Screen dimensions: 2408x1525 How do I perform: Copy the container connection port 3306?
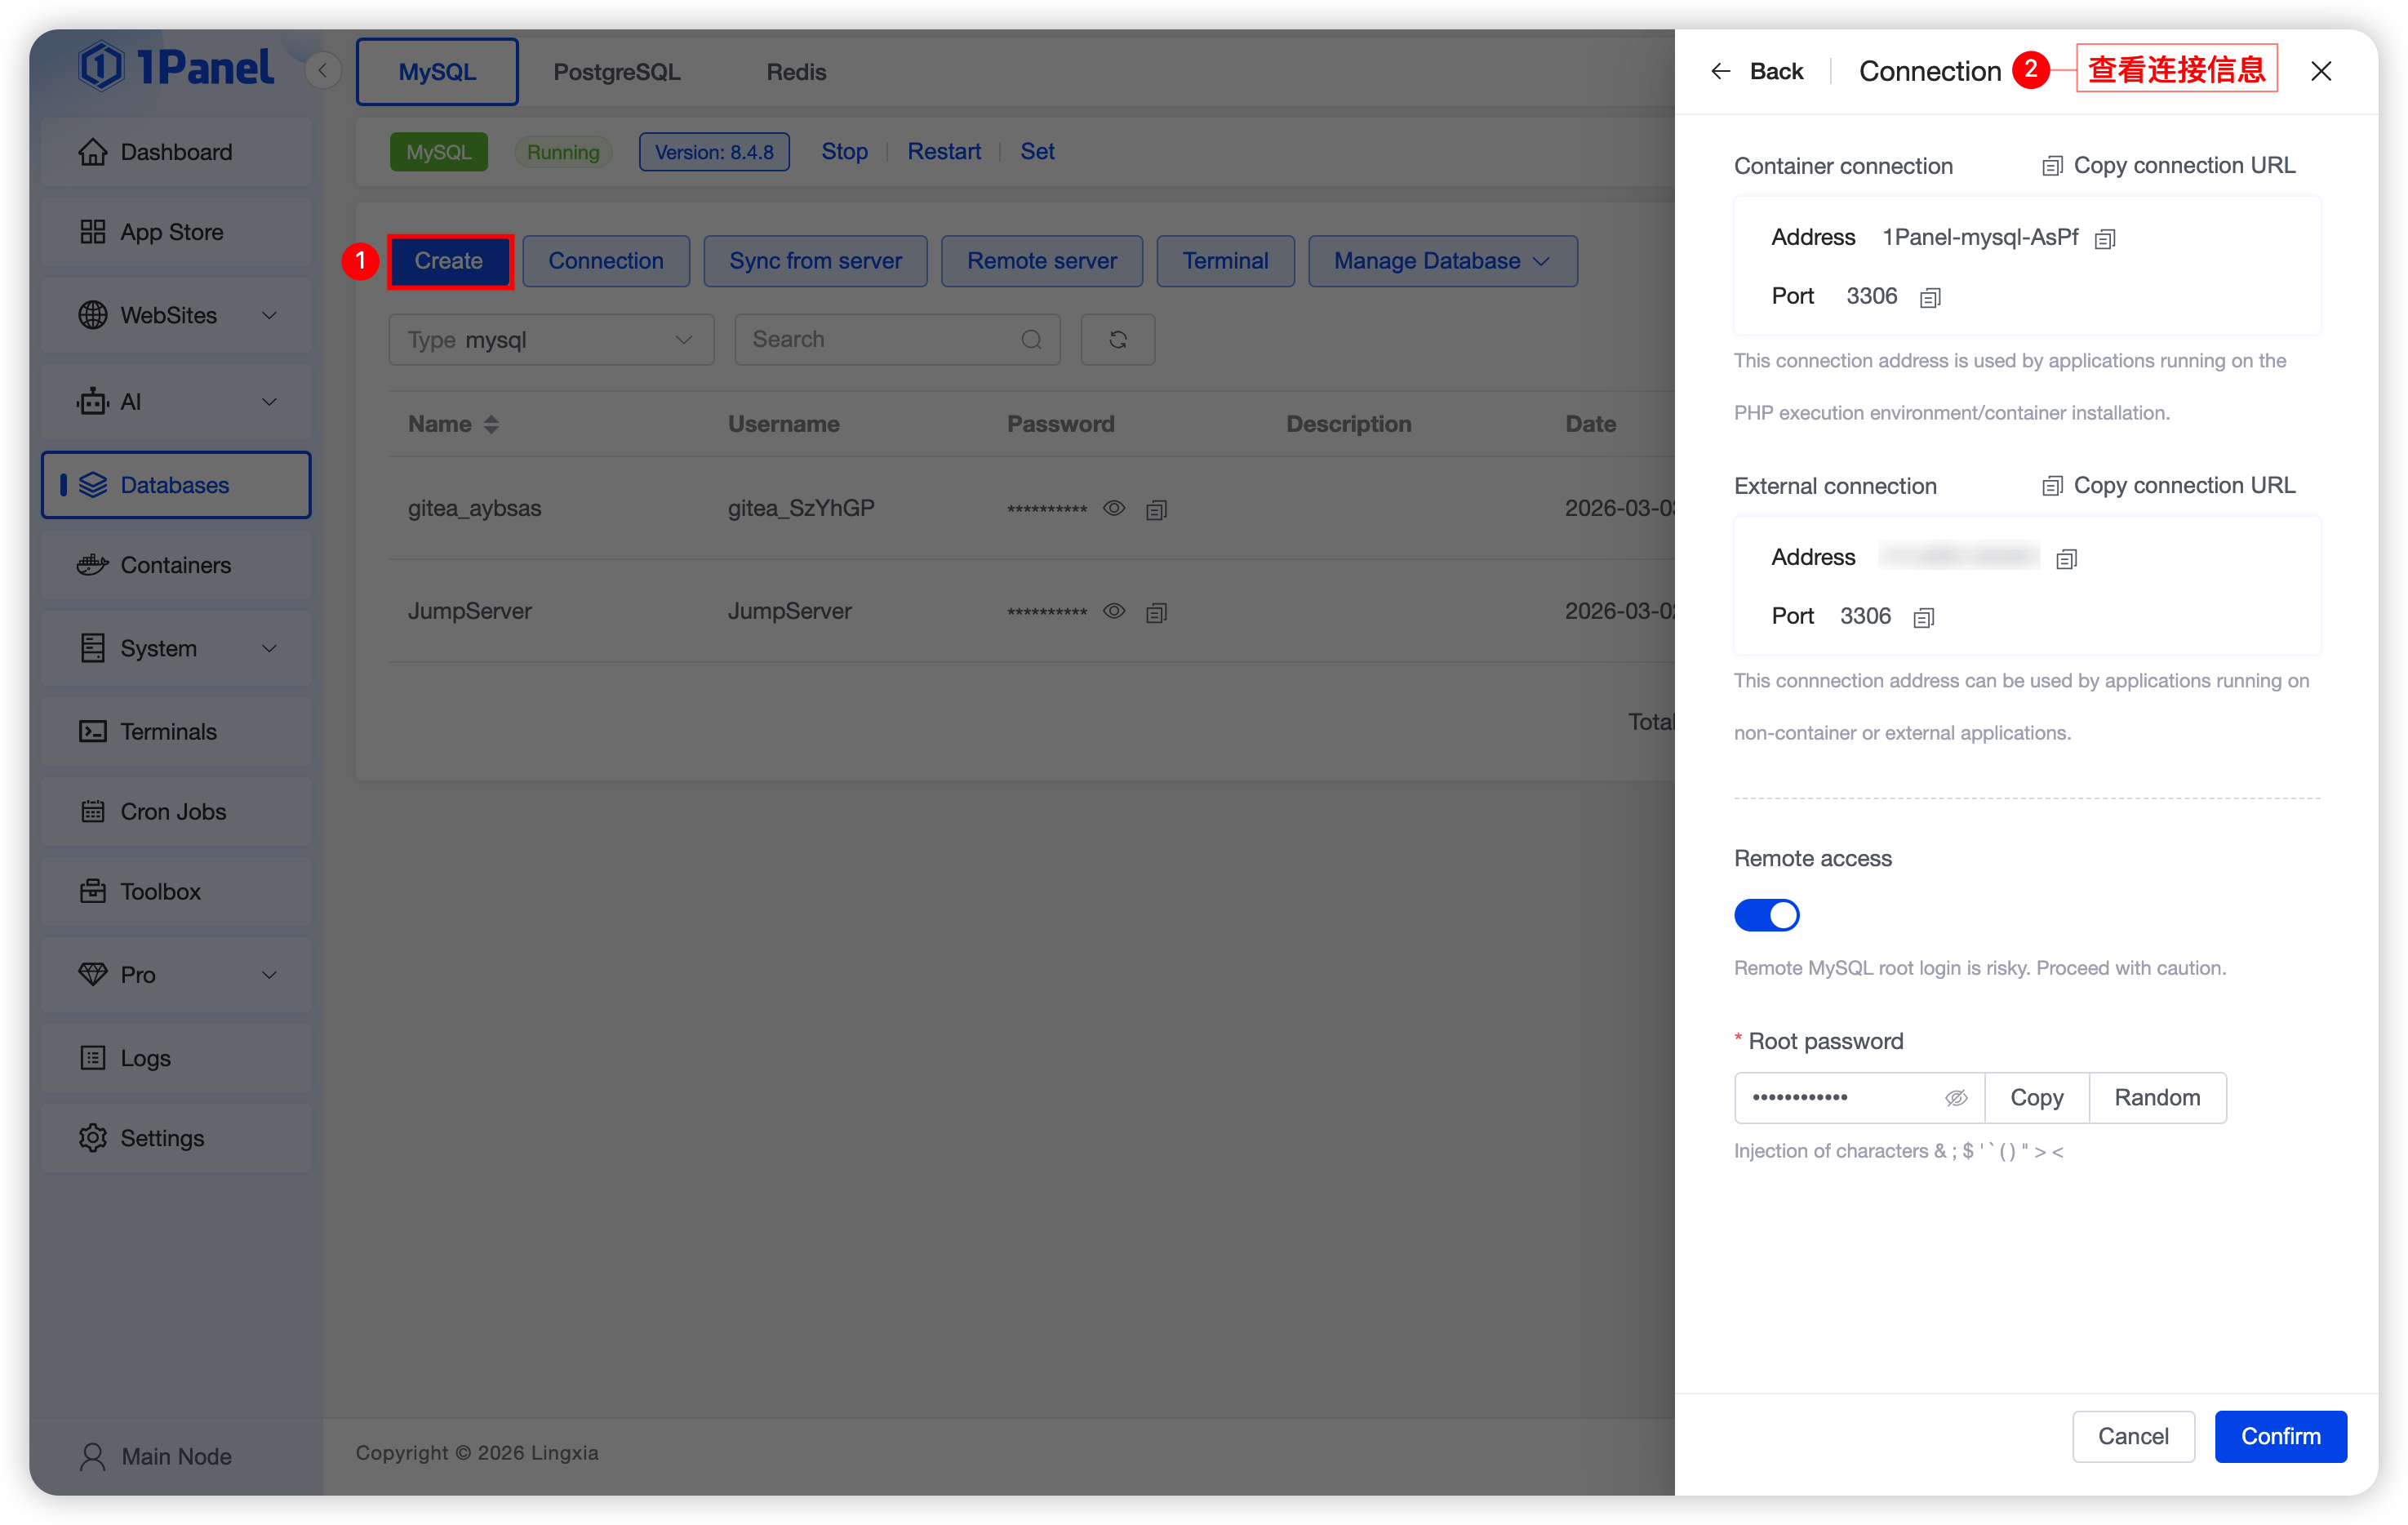(1929, 298)
